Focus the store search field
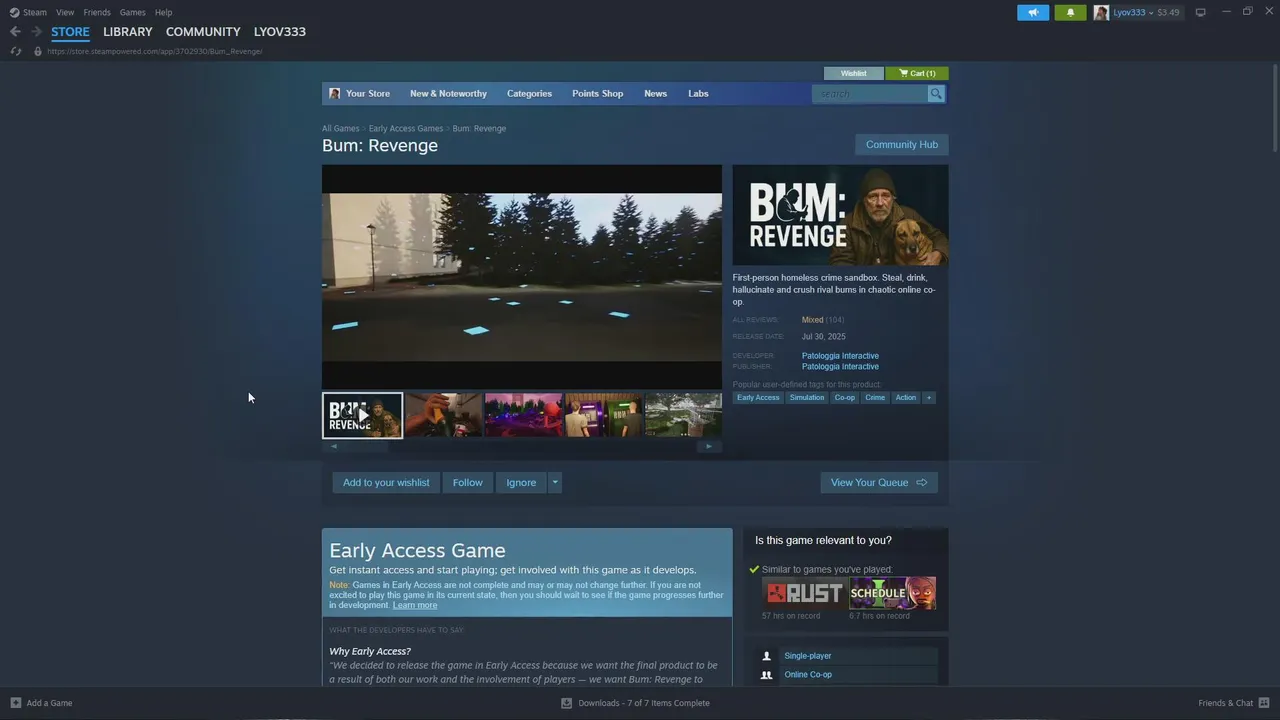The height and width of the screenshot is (720, 1280). pyautogui.click(x=870, y=93)
